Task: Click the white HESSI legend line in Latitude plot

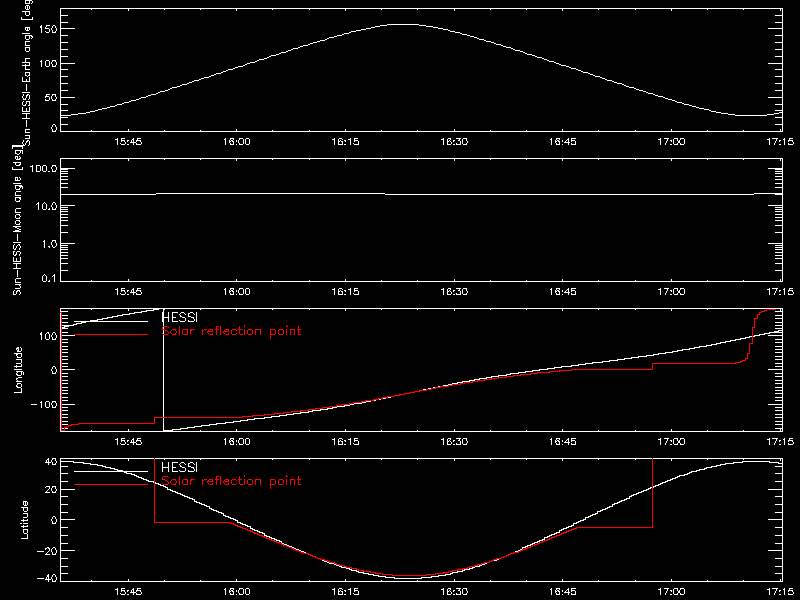Action: click(x=111, y=471)
